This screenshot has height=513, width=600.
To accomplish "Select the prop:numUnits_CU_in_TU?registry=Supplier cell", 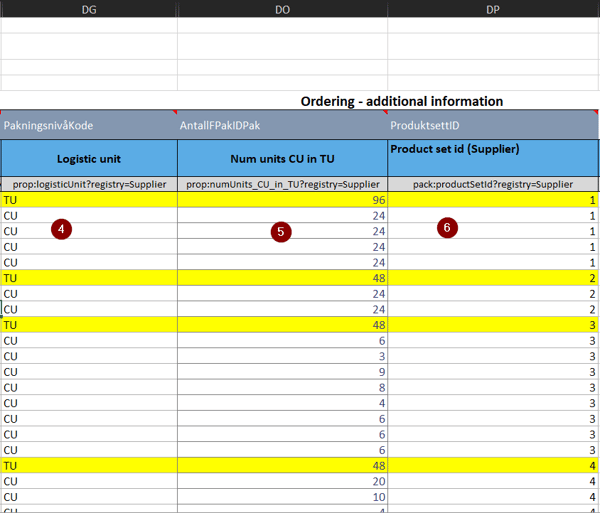I will (x=282, y=184).
